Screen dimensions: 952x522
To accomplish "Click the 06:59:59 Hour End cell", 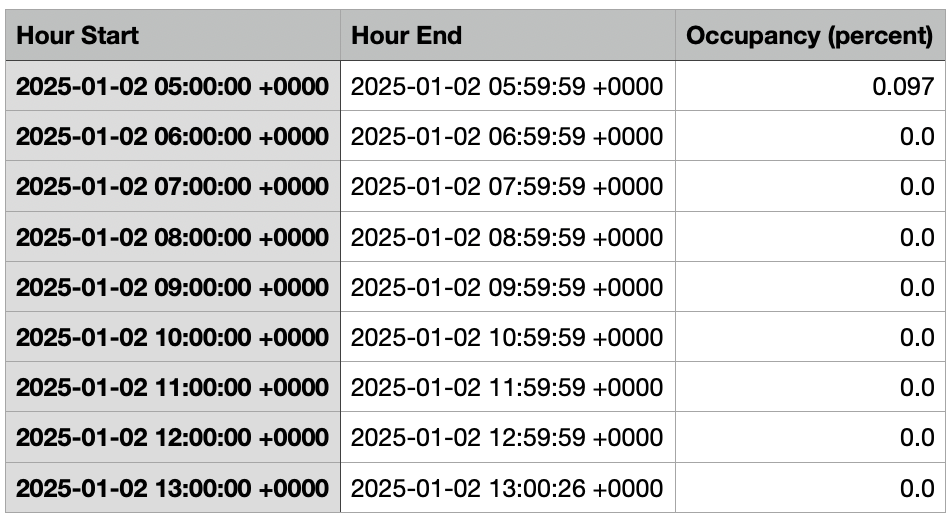I will 506,137.
